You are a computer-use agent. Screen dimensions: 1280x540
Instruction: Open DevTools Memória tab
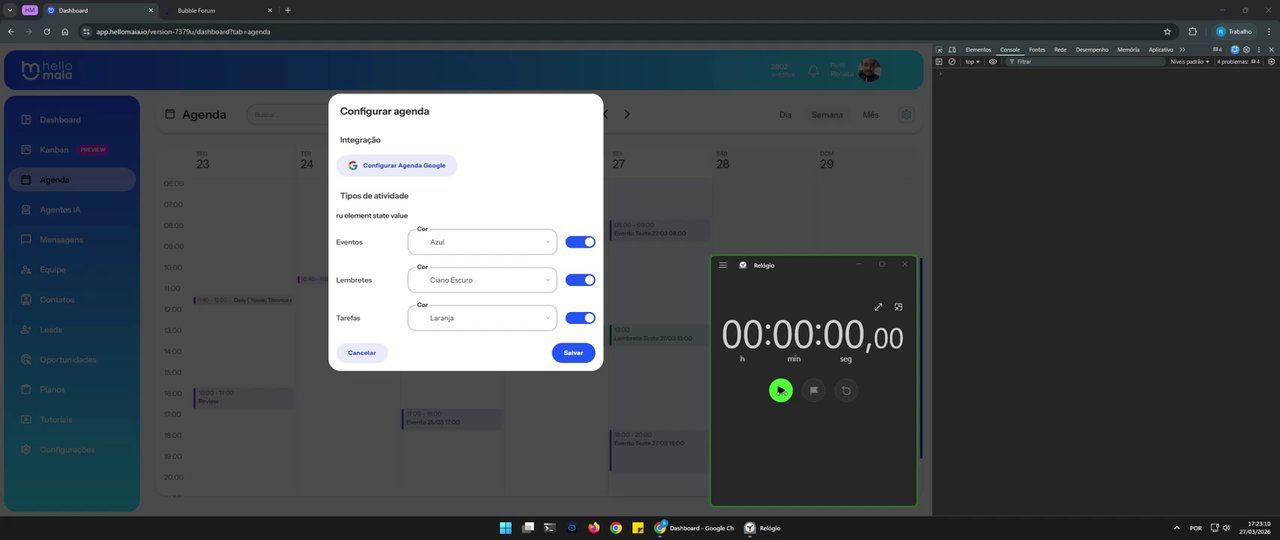(1128, 49)
